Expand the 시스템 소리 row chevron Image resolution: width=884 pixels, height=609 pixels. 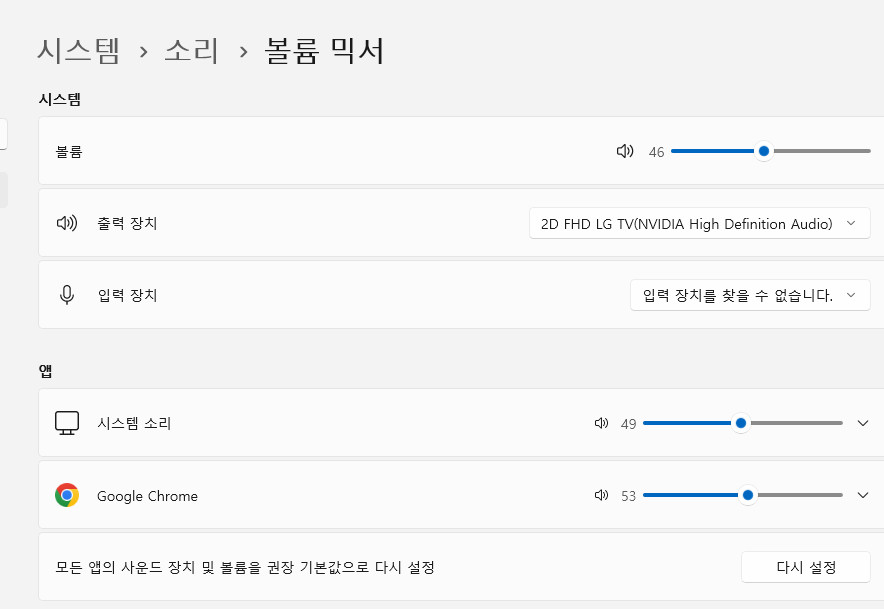(862, 423)
